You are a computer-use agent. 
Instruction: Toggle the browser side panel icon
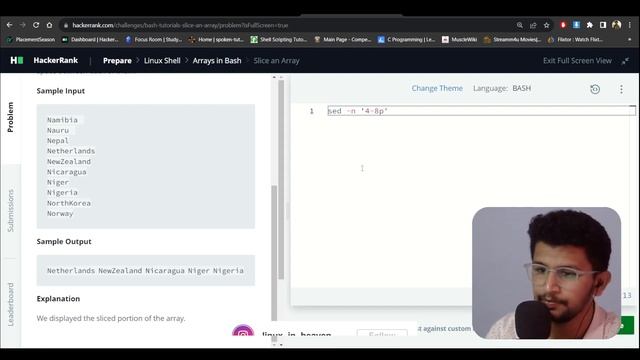pos(603,25)
